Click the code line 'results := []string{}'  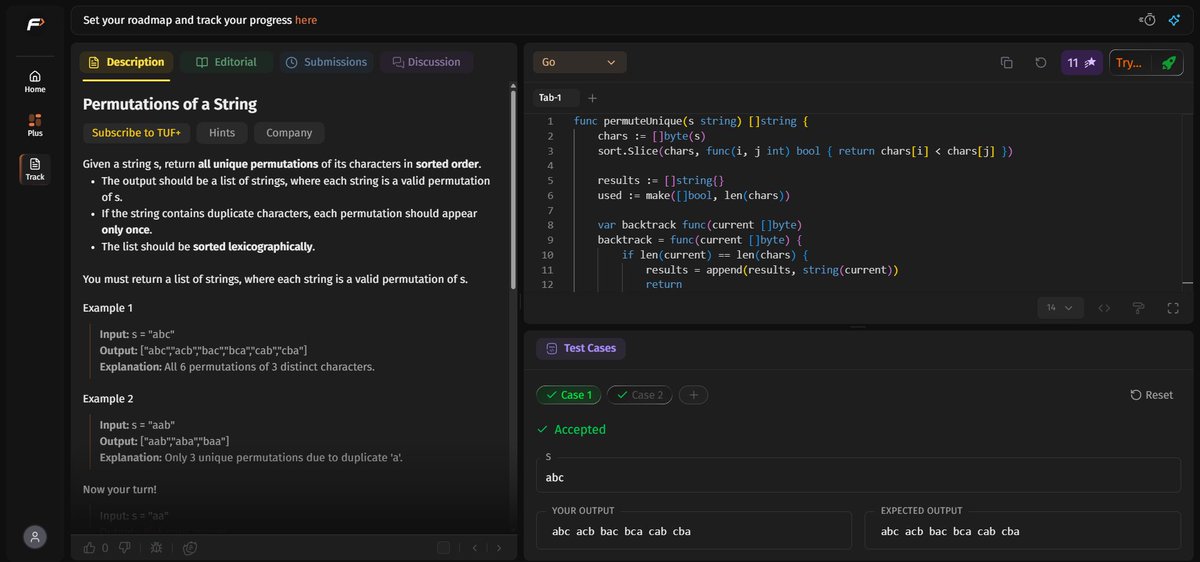pyautogui.click(x=660, y=180)
